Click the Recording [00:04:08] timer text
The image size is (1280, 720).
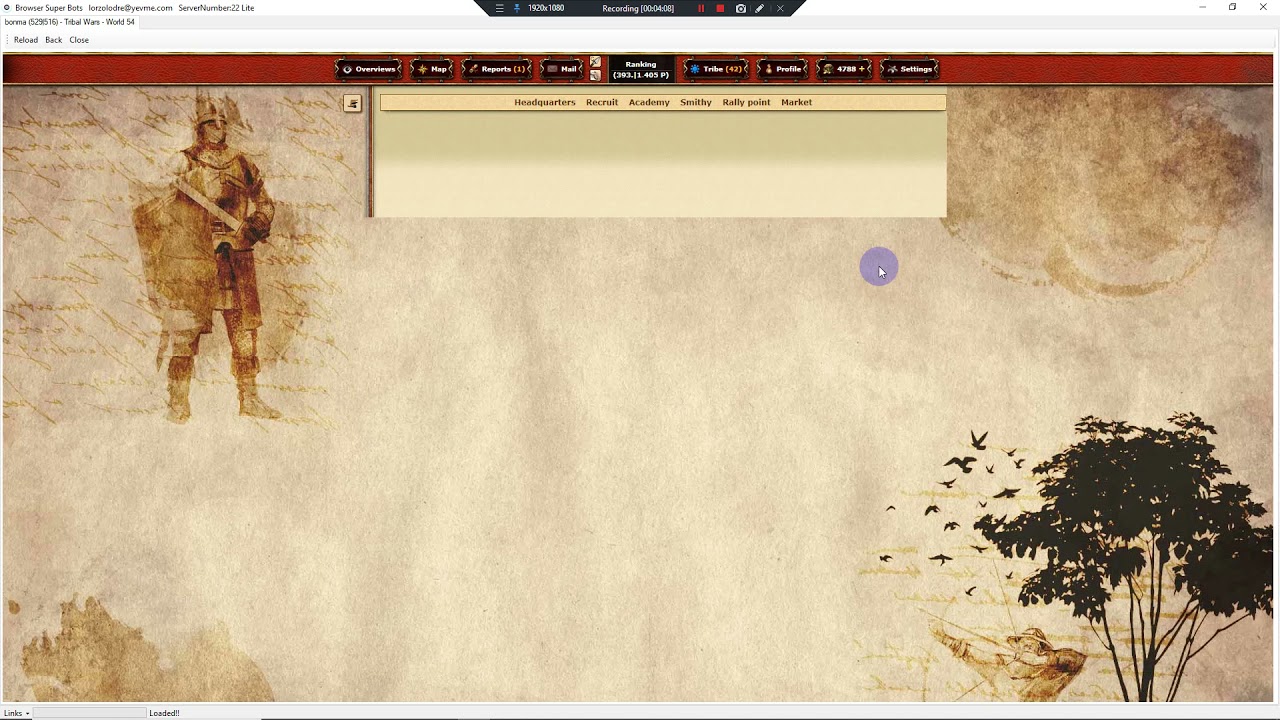(x=638, y=8)
